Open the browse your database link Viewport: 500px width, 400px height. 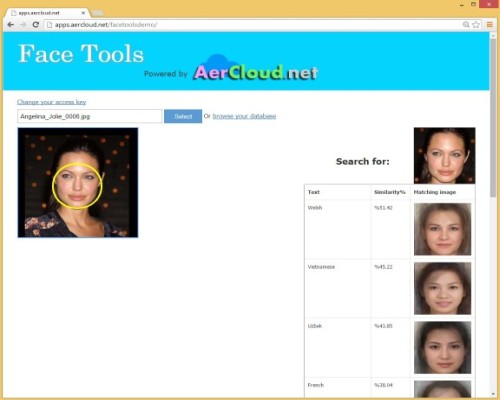(x=244, y=116)
